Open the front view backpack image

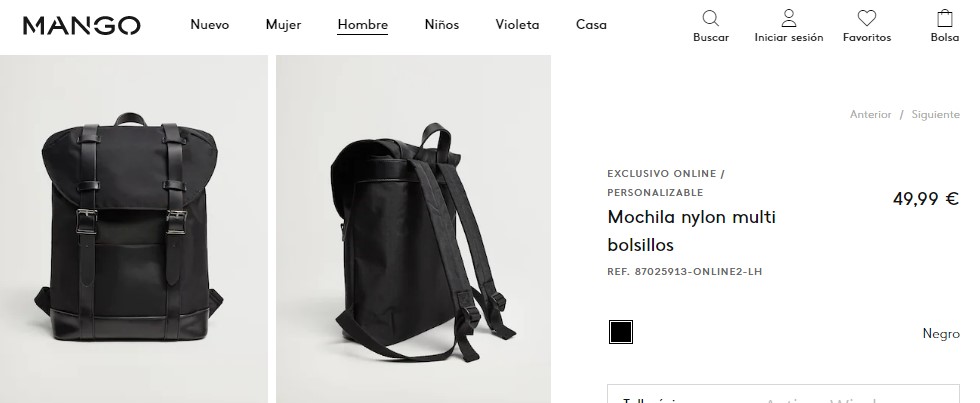(134, 229)
